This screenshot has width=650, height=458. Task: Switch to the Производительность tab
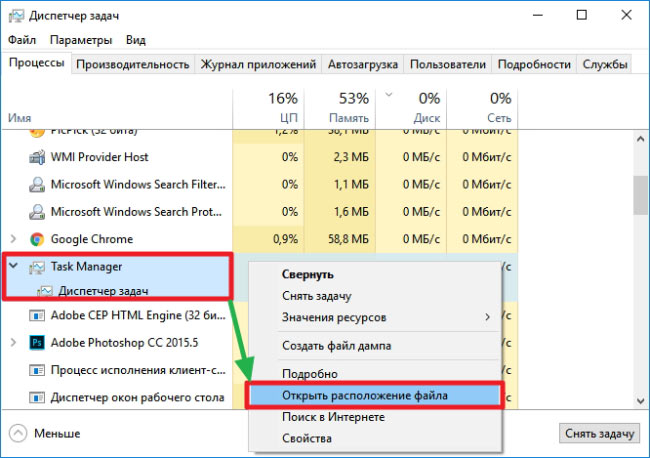point(132,64)
